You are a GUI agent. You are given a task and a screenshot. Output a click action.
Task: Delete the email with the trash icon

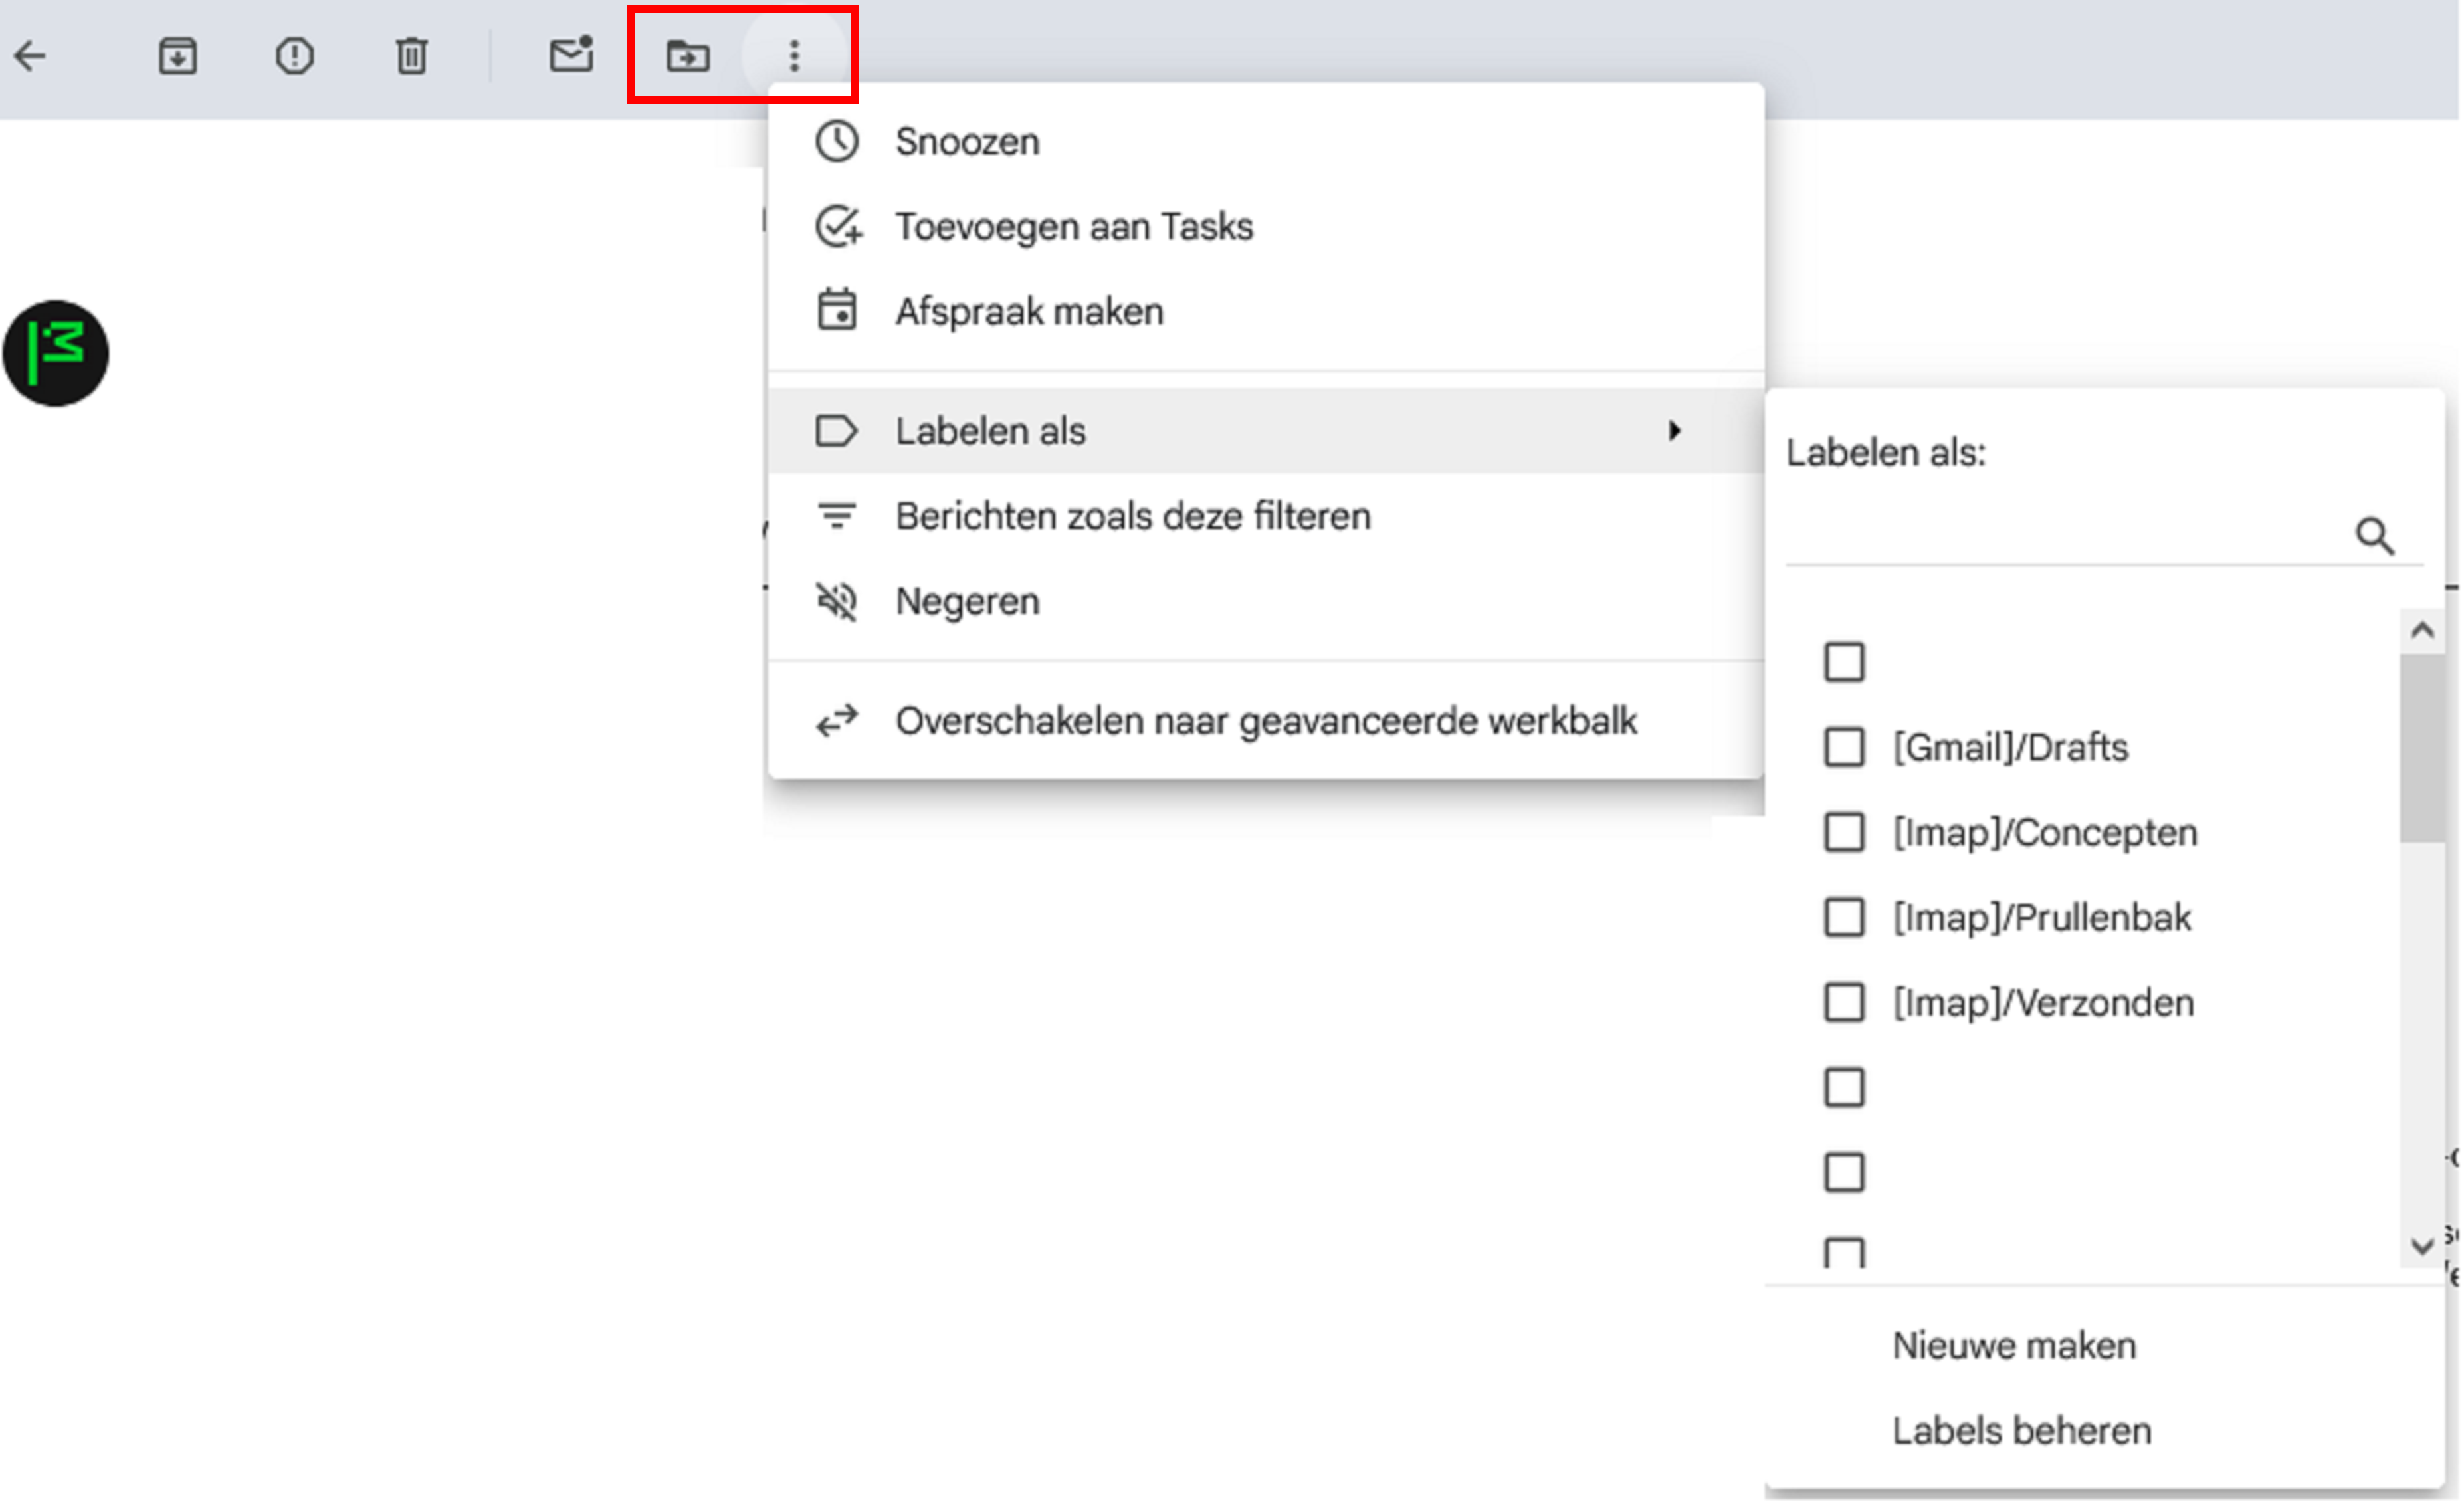(411, 56)
